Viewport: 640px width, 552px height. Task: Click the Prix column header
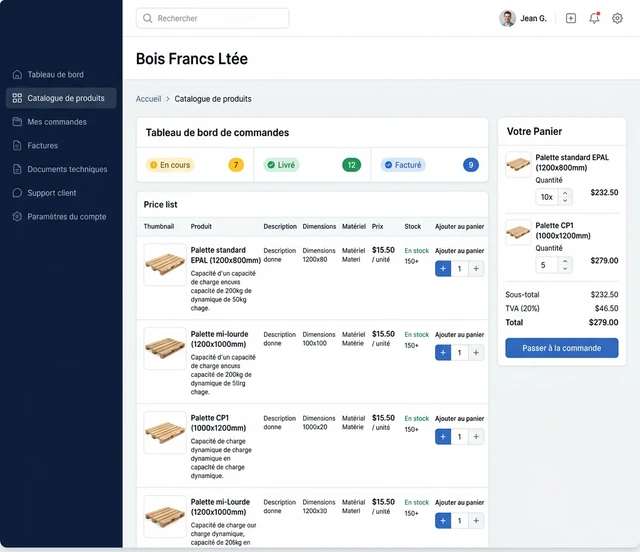coord(378,226)
